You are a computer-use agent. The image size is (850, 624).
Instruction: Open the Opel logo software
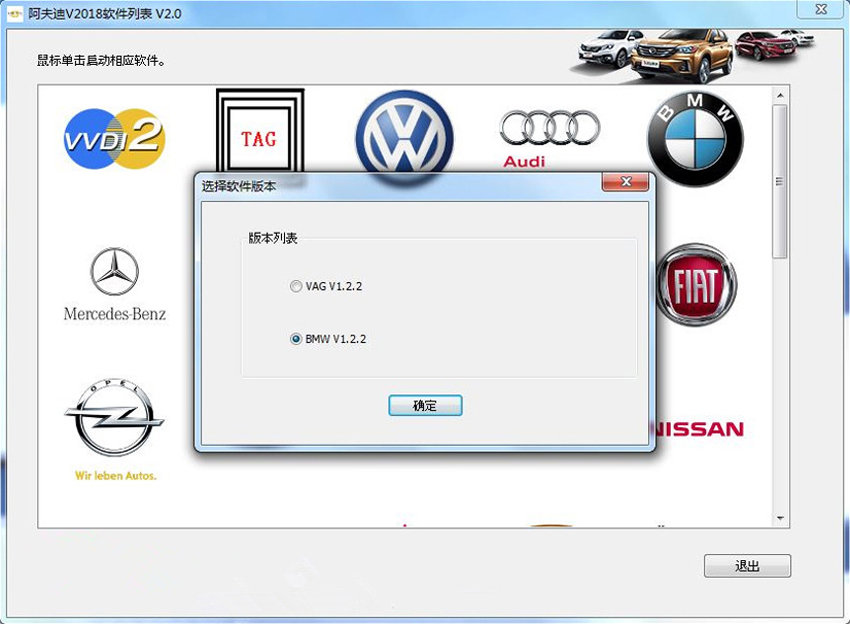tap(114, 430)
